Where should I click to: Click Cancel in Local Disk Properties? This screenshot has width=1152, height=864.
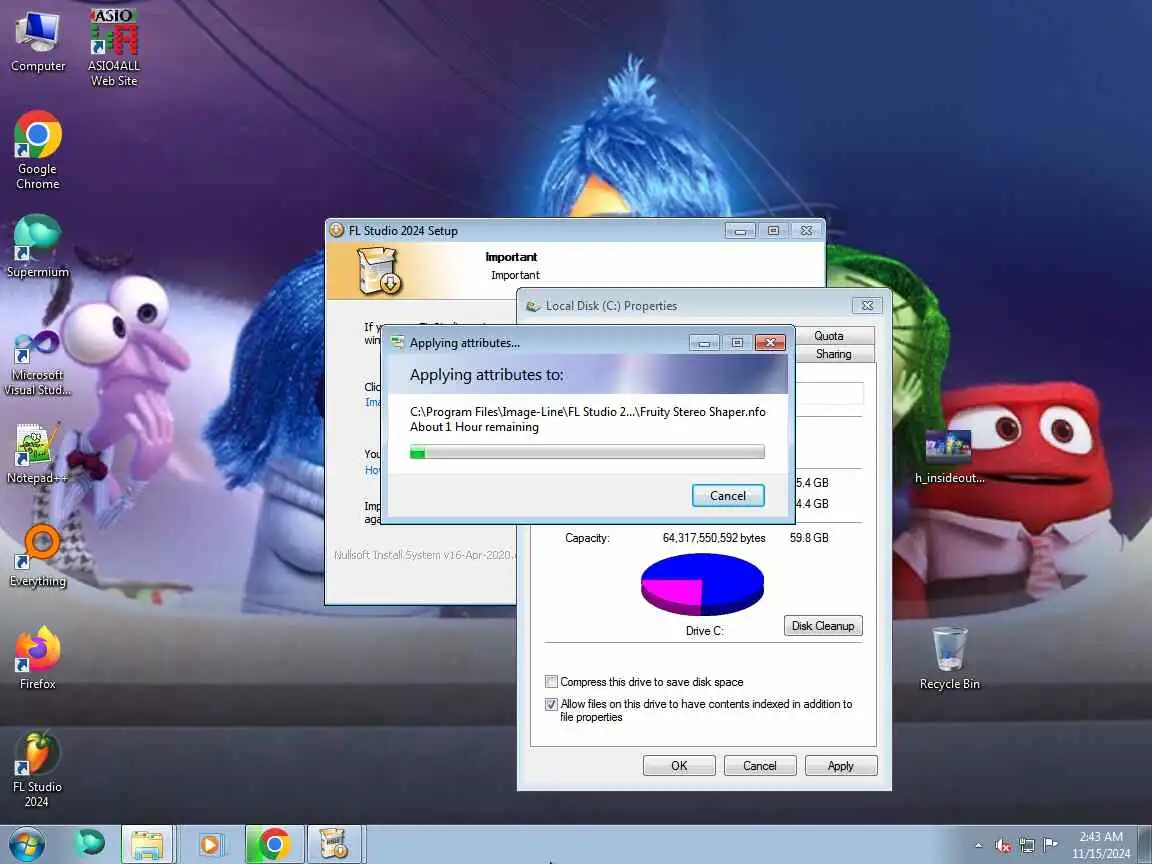click(760, 766)
